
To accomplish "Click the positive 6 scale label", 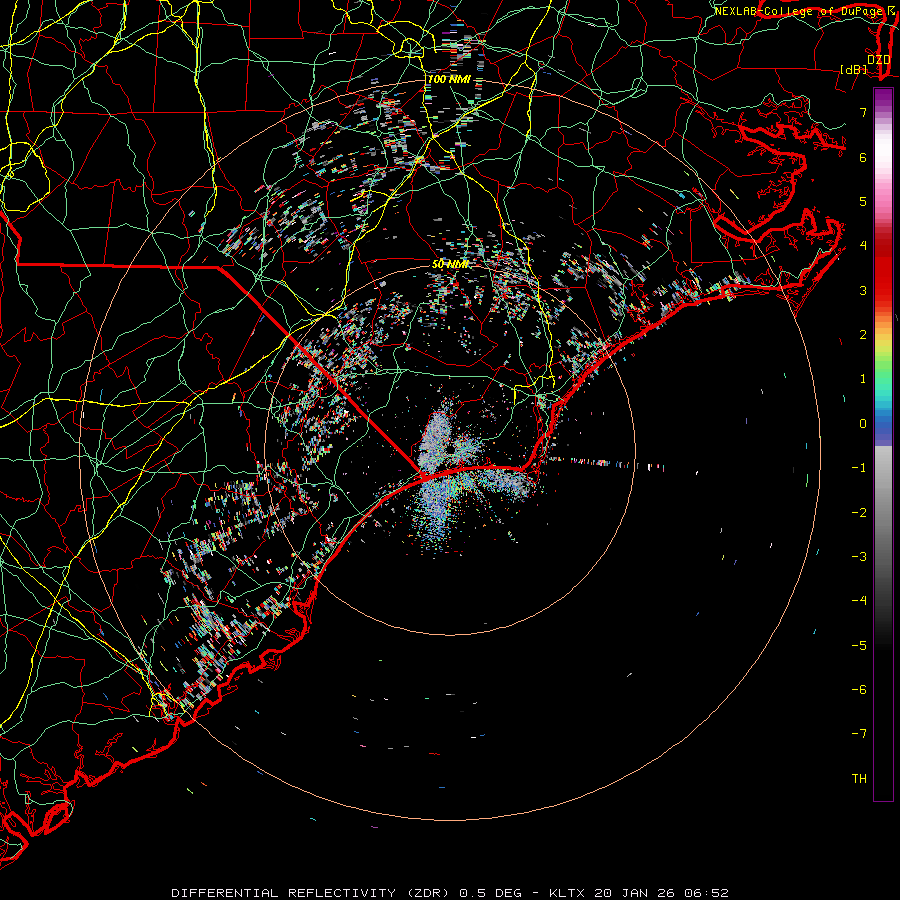I will (x=863, y=157).
